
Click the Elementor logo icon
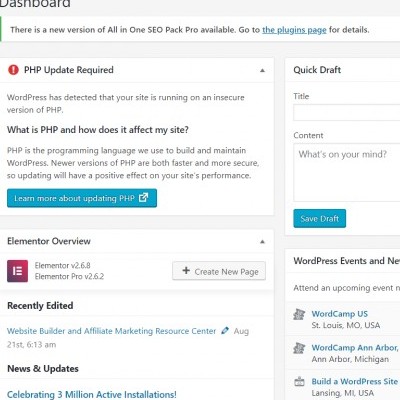coord(17,271)
